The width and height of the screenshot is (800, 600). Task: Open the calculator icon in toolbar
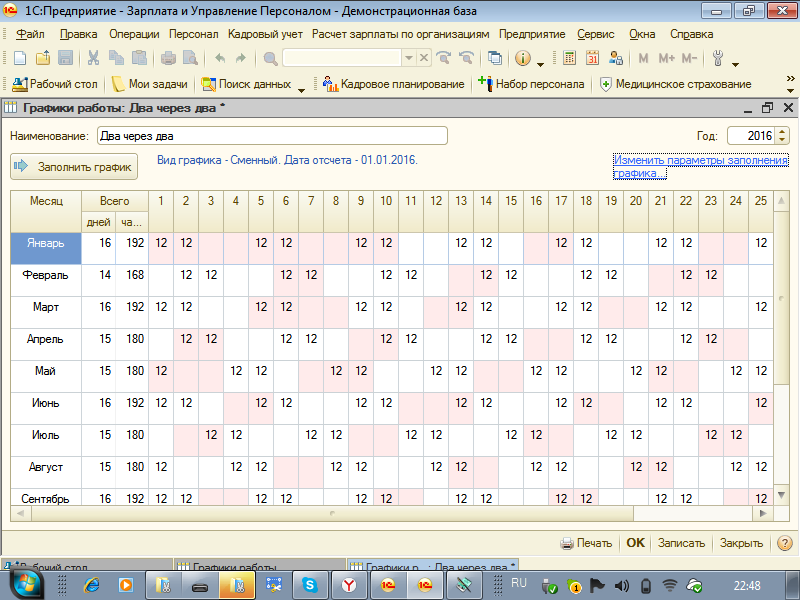570,58
